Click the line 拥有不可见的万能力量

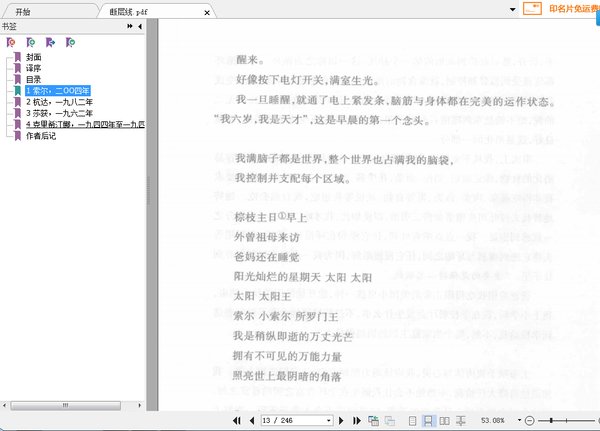[287, 356]
